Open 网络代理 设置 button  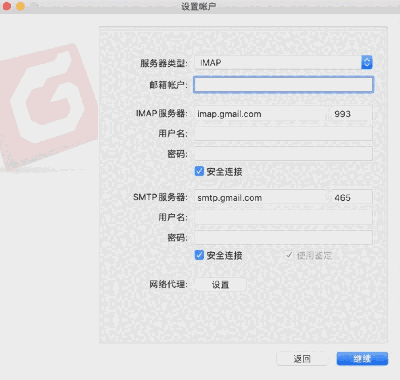pos(220,285)
